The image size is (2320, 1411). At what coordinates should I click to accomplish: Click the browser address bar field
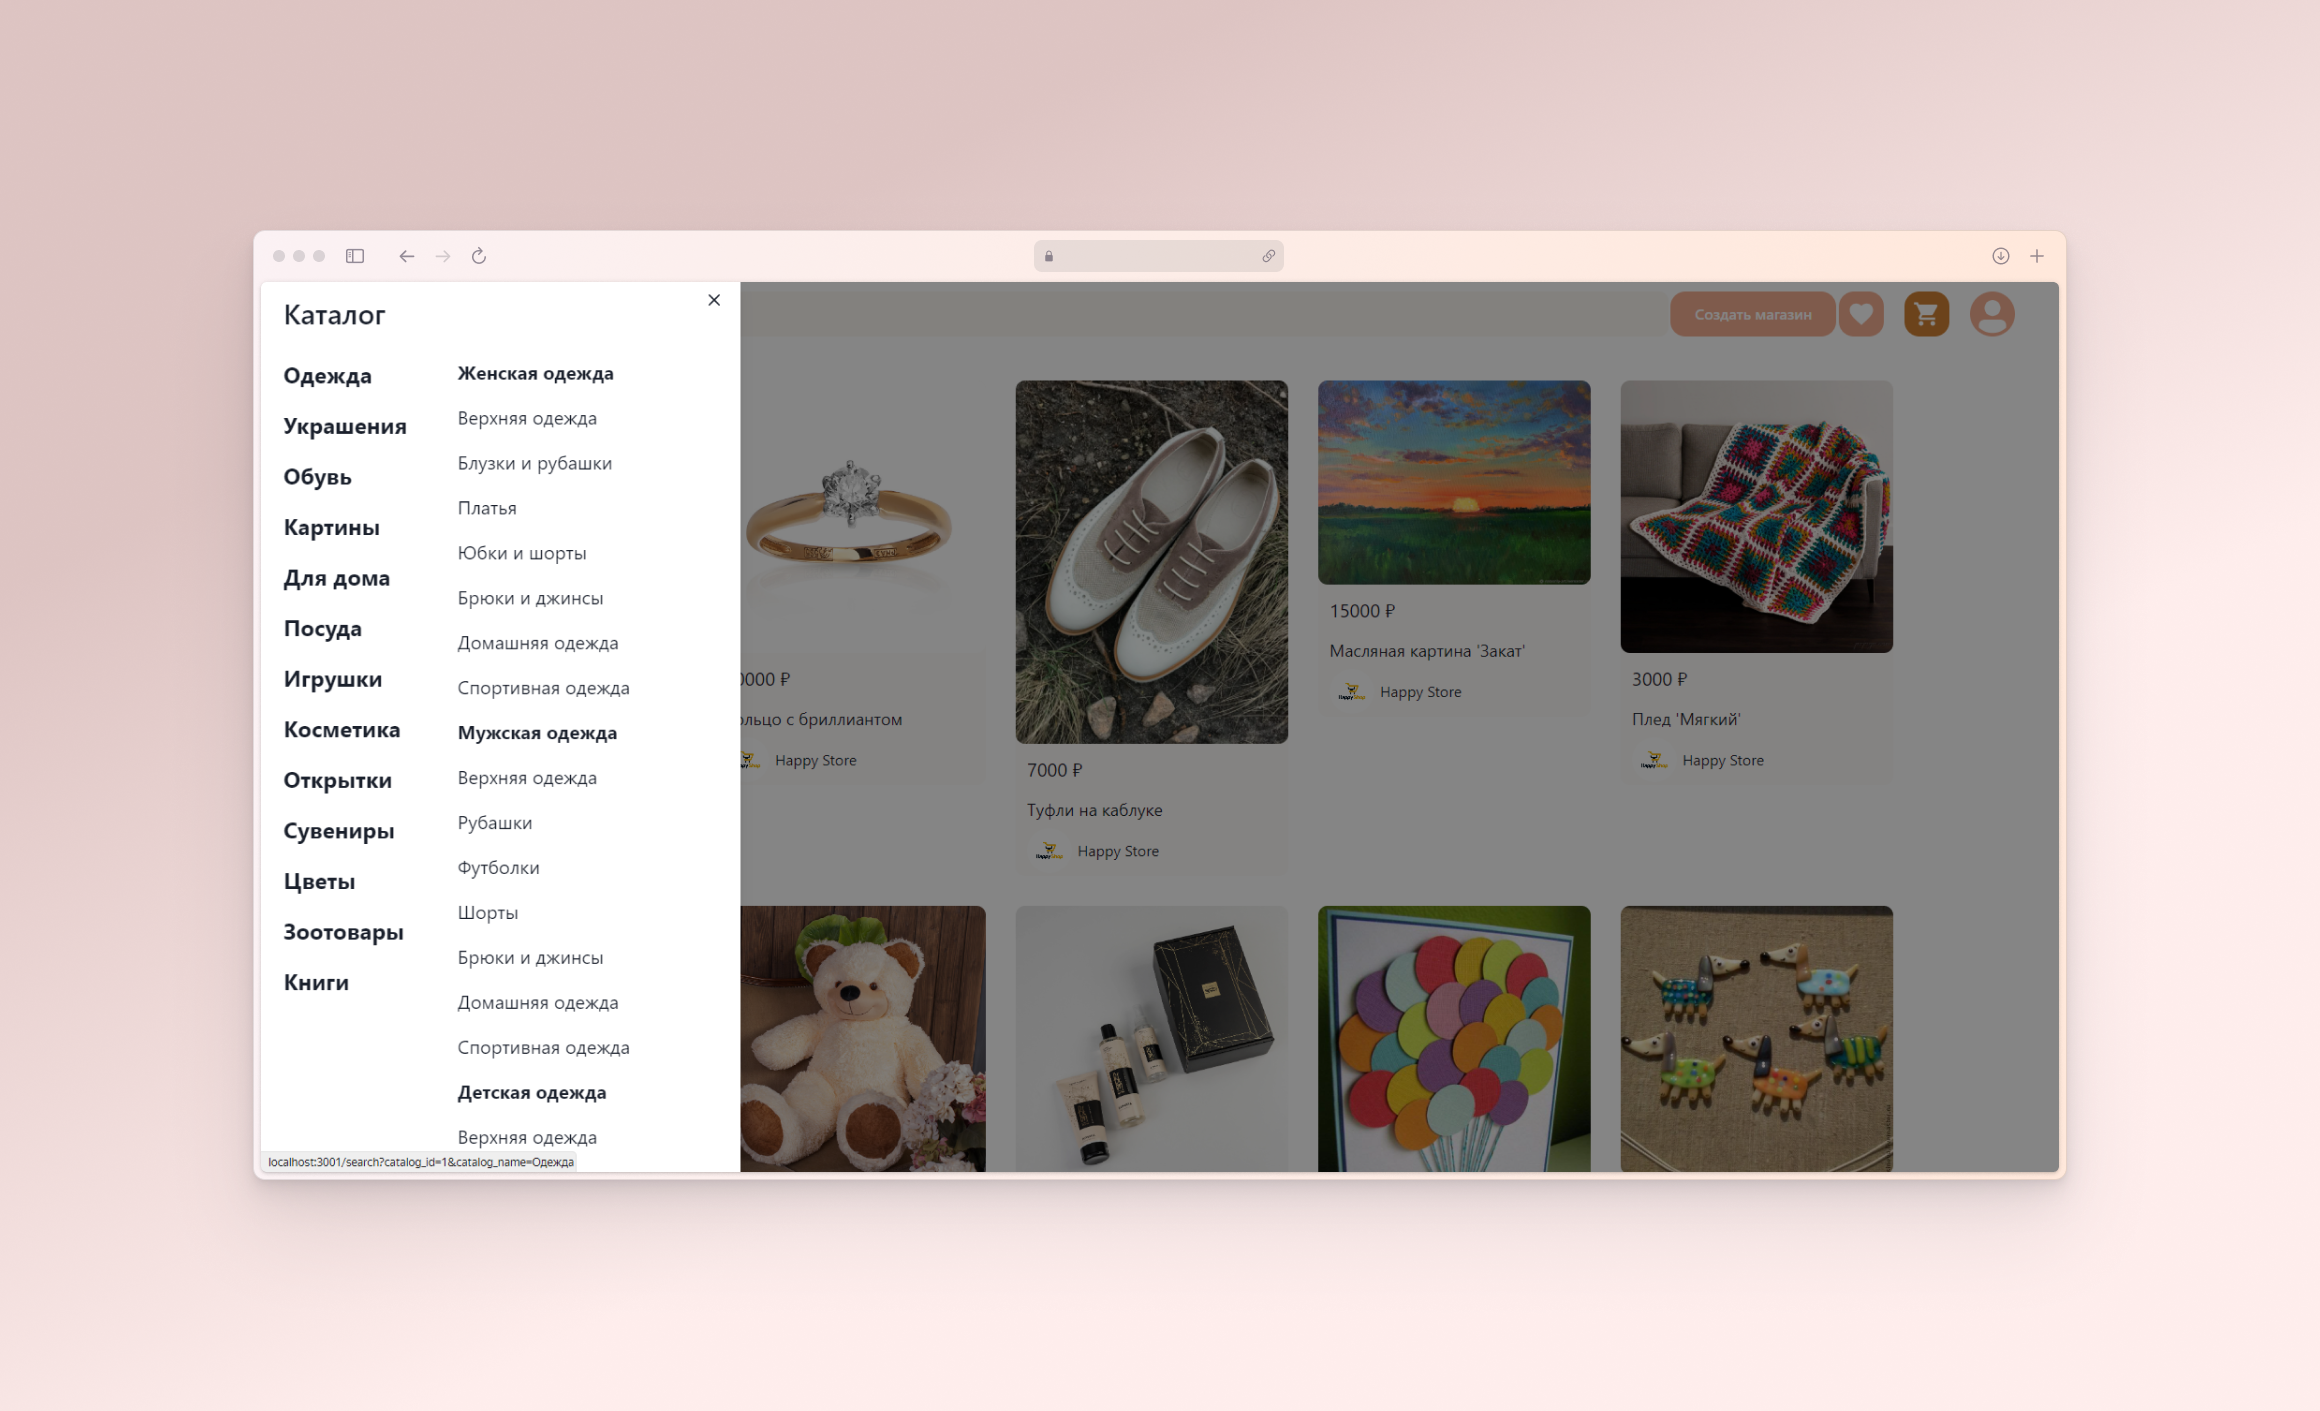[x=1158, y=256]
